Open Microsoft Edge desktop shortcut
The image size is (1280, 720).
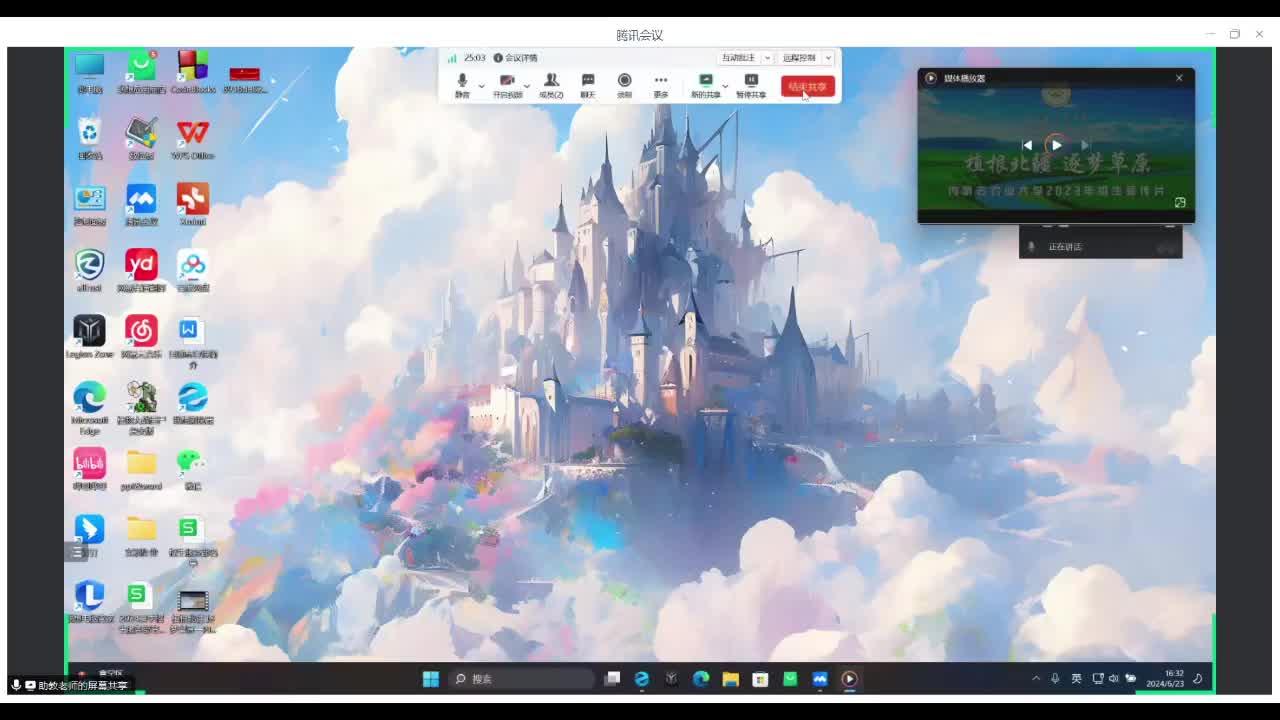[90, 408]
